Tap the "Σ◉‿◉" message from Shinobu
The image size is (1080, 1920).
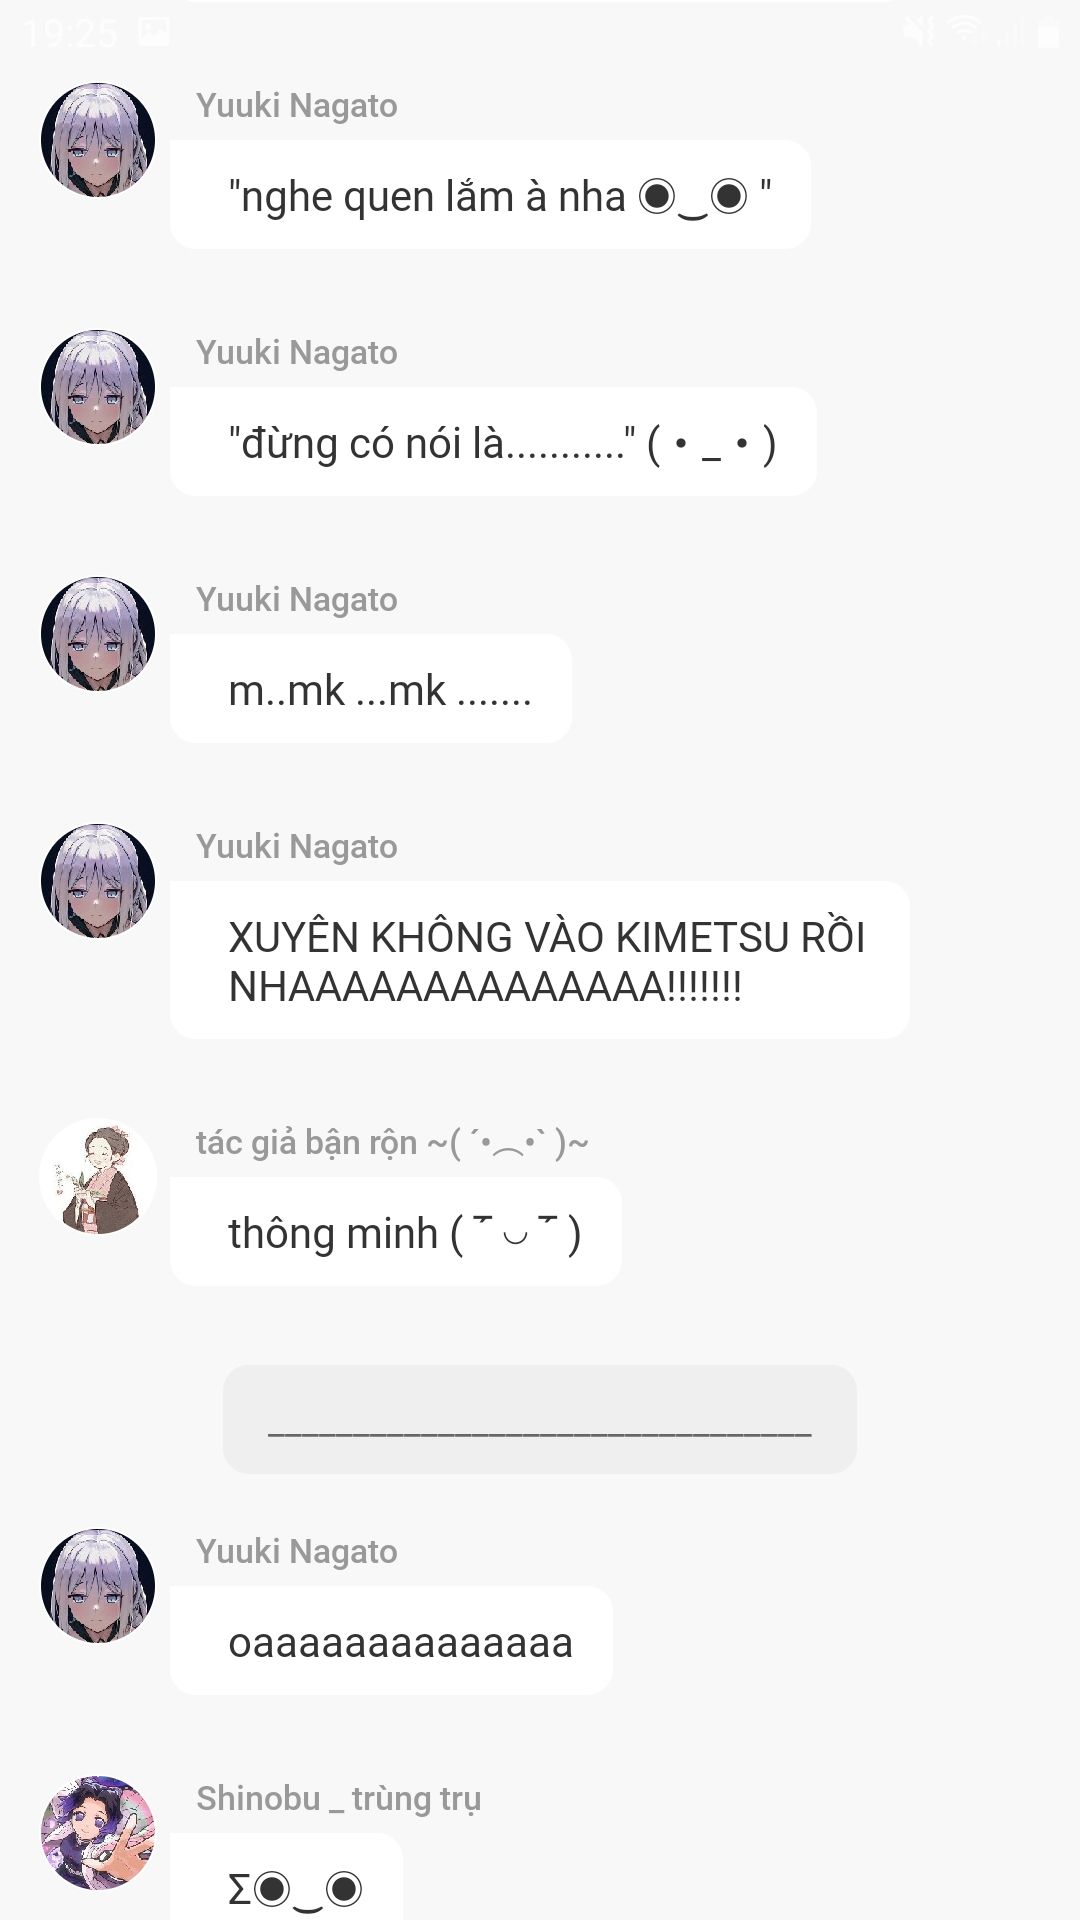(x=287, y=1878)
